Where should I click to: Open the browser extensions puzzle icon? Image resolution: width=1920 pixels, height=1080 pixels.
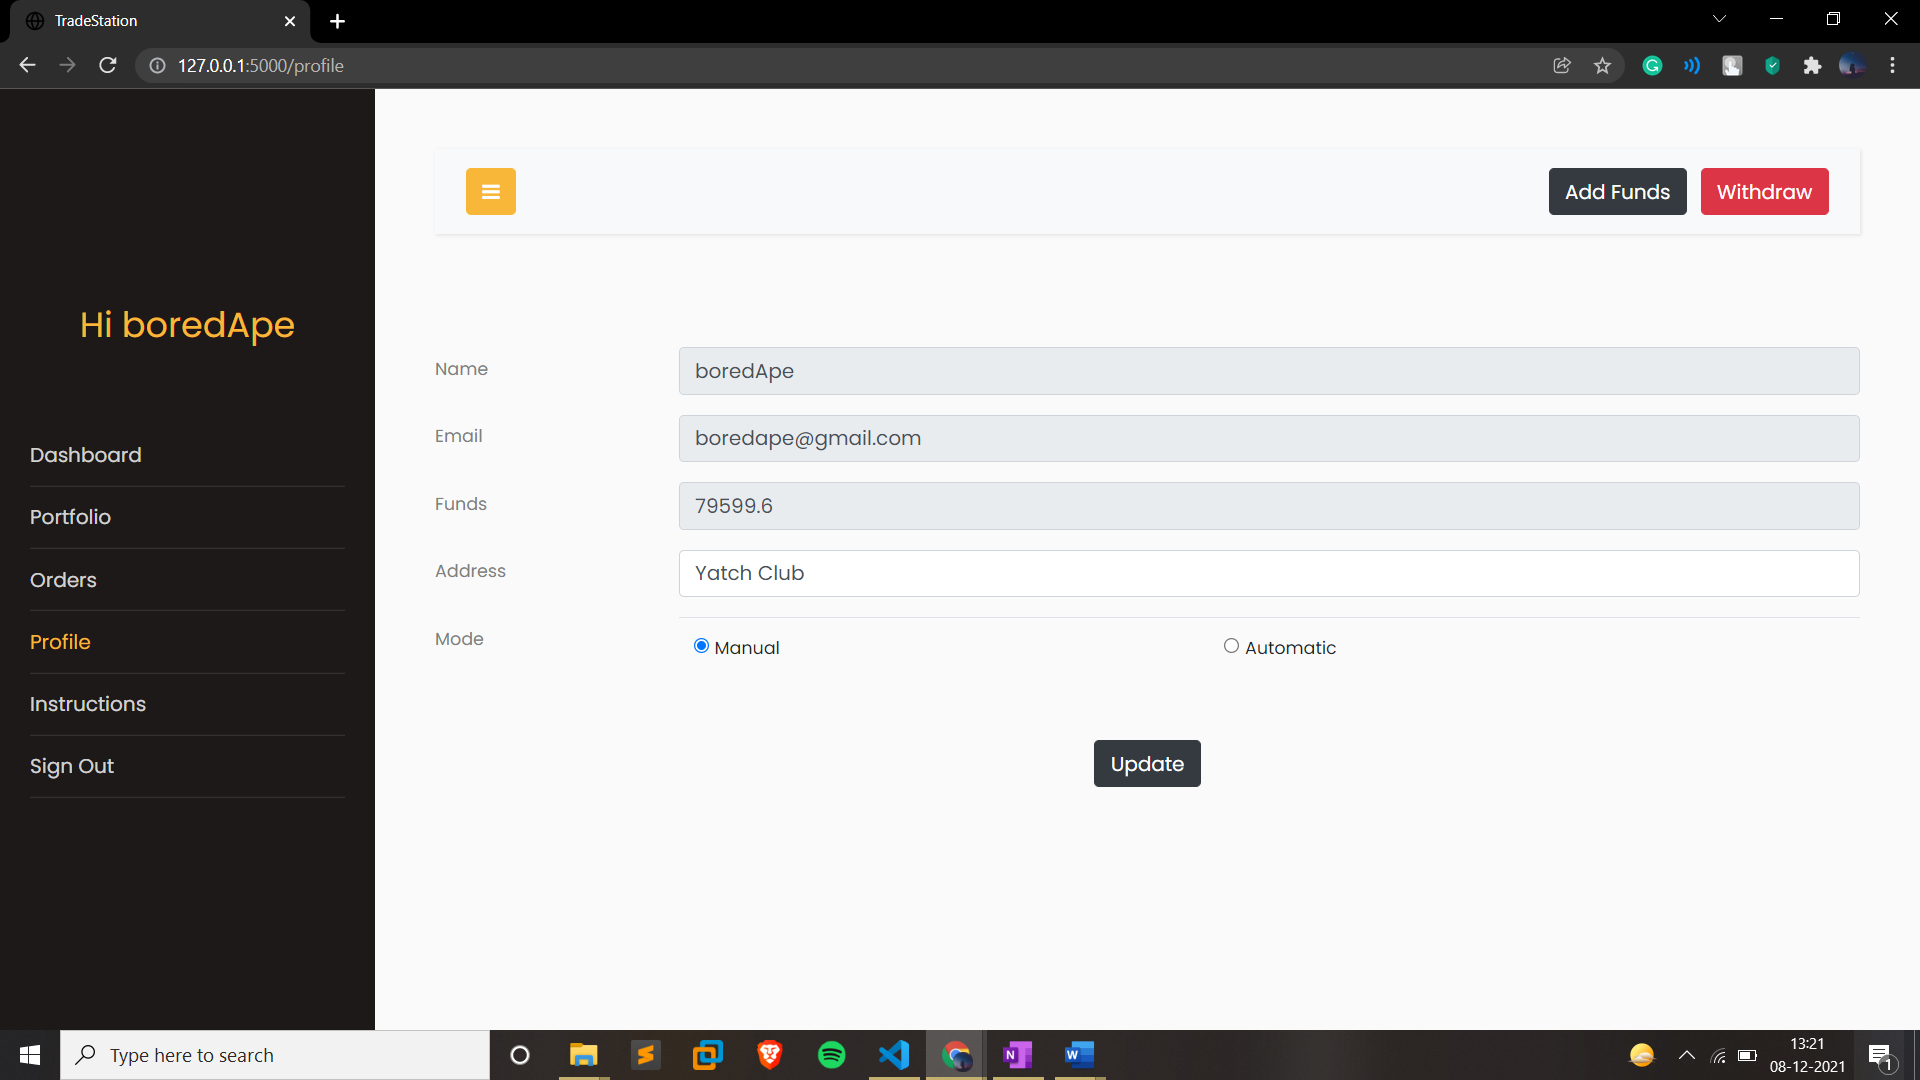(1811, 66)
